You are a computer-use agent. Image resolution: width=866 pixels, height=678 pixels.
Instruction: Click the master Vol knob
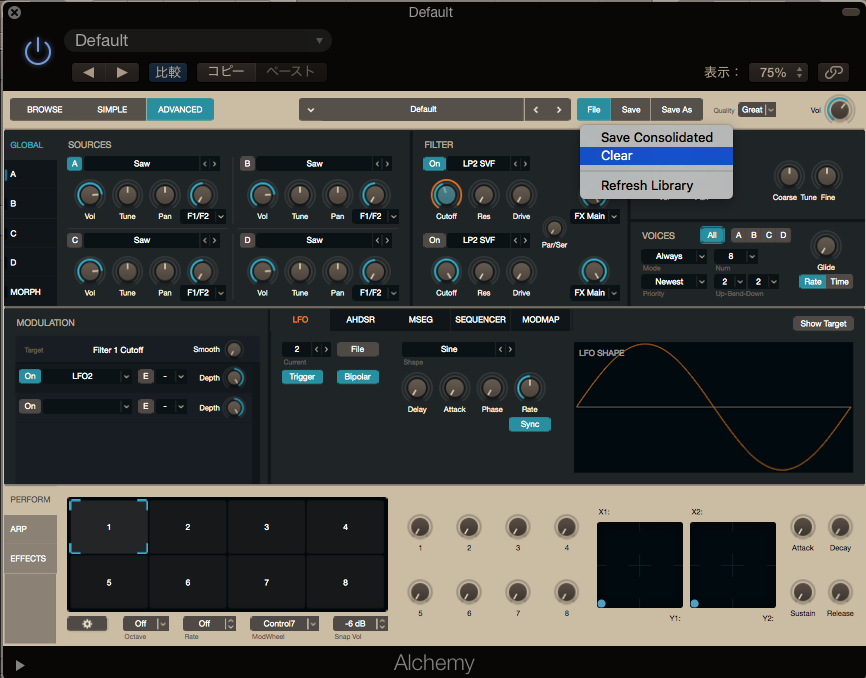click(x=840, y=110)
